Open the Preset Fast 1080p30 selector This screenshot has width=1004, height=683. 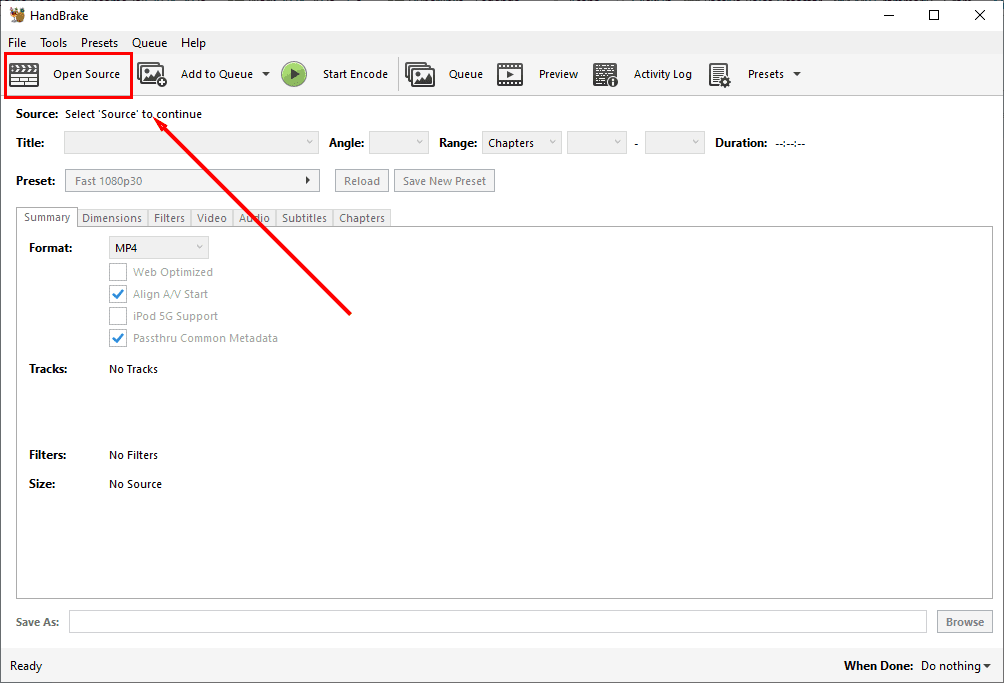pyautogui.click(x=192, y=181)
